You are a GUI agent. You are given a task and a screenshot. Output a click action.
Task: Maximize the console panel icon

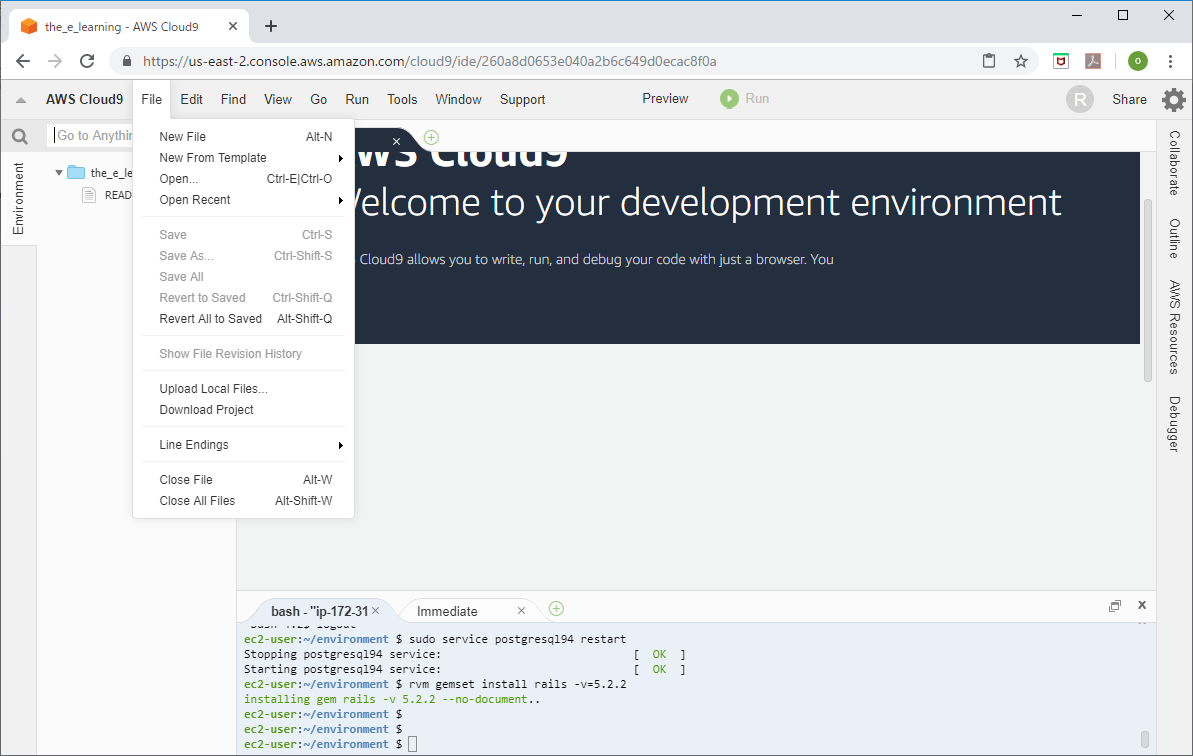coord(1115,605)
